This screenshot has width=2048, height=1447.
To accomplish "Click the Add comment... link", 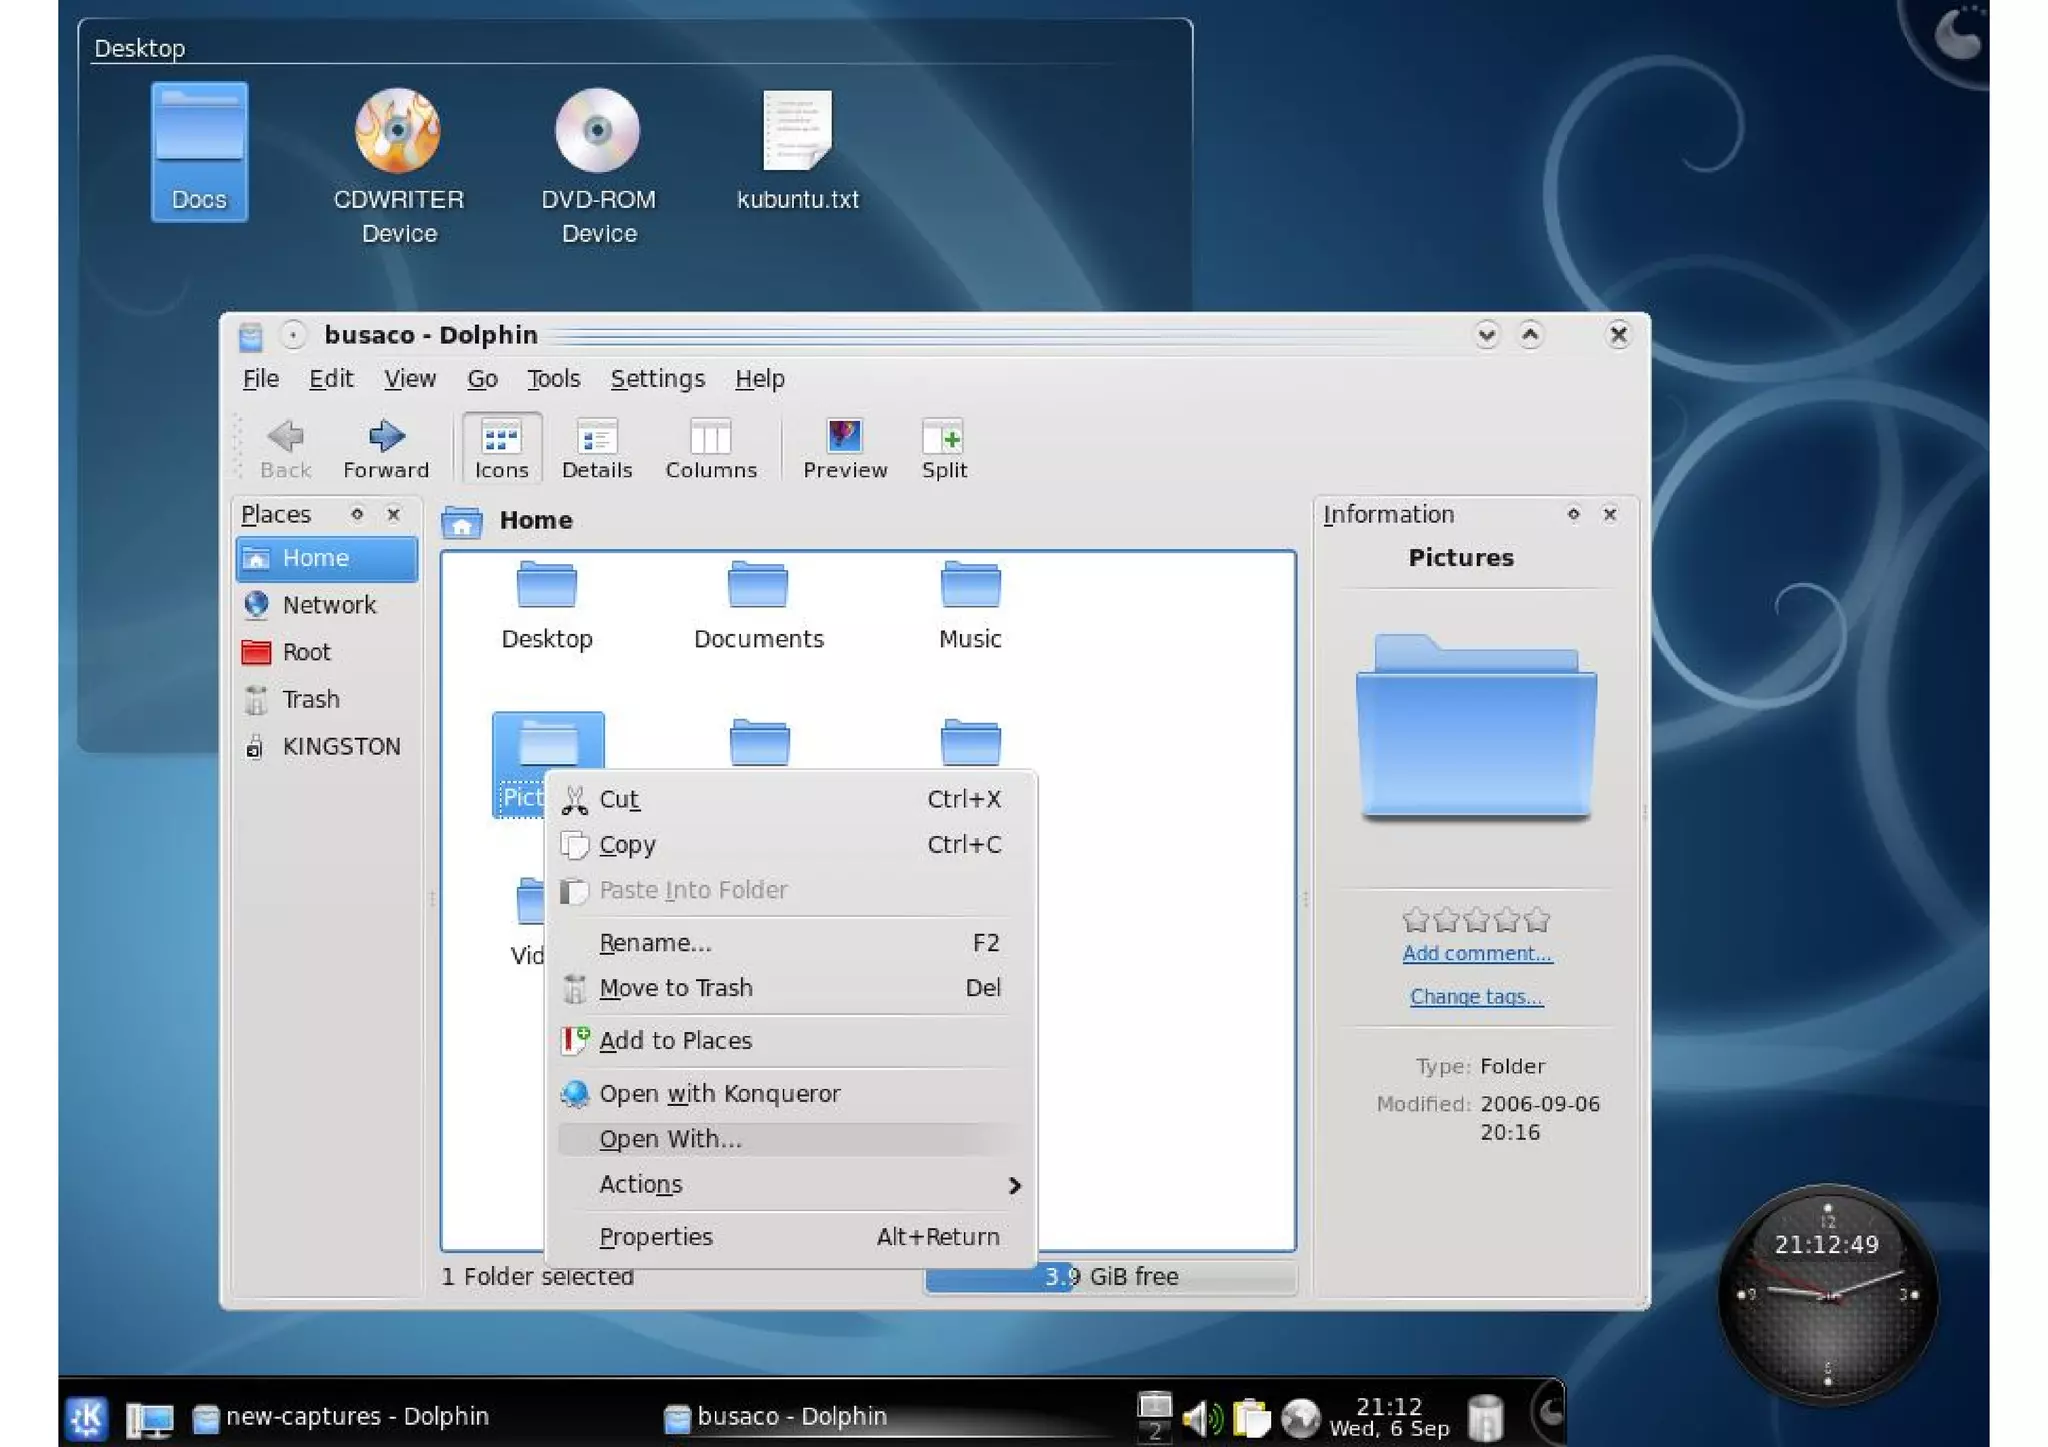I will (x=1476, y=953).
